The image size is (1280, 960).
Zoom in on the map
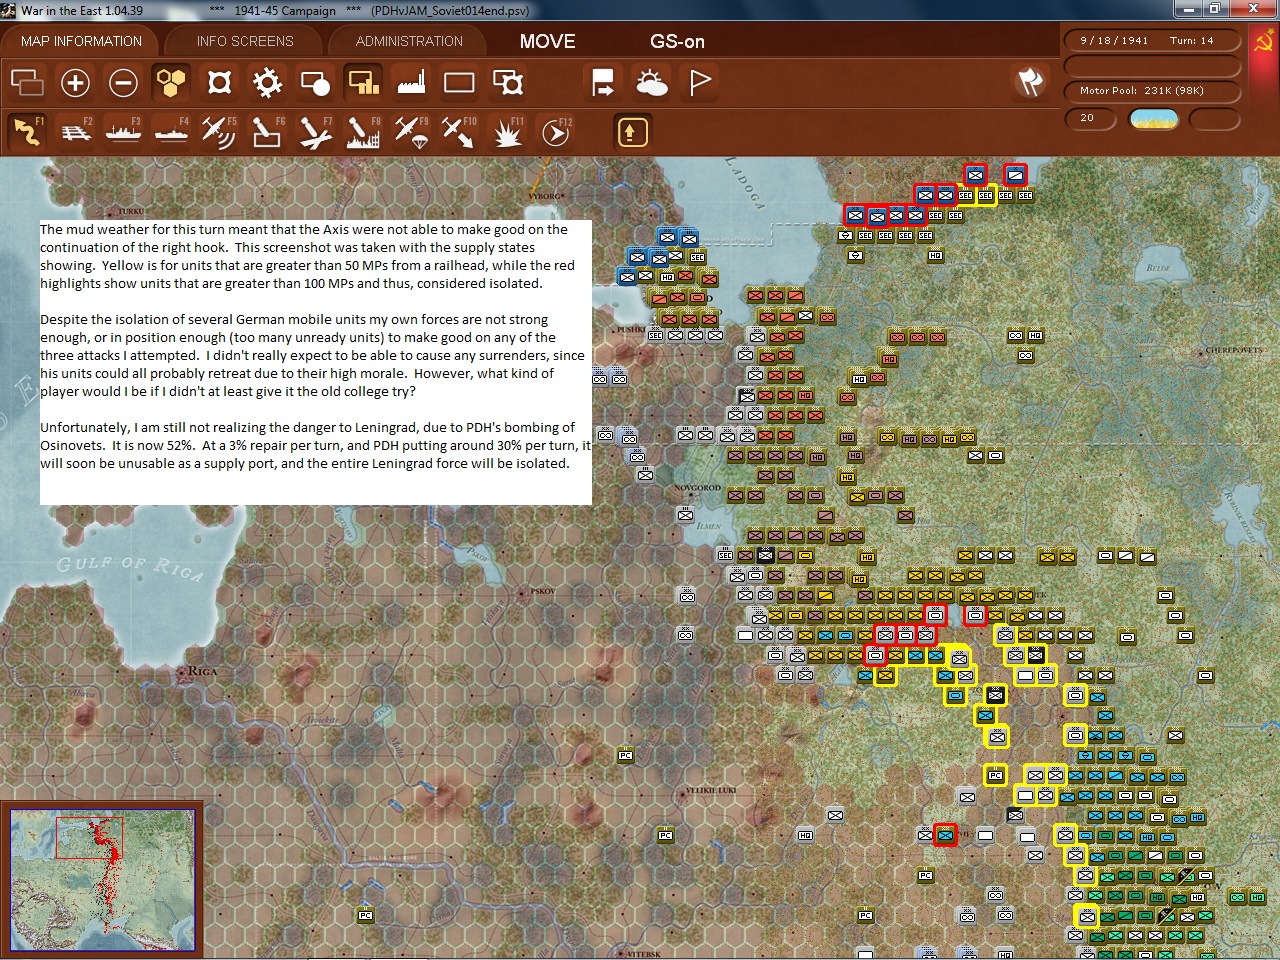75,82
